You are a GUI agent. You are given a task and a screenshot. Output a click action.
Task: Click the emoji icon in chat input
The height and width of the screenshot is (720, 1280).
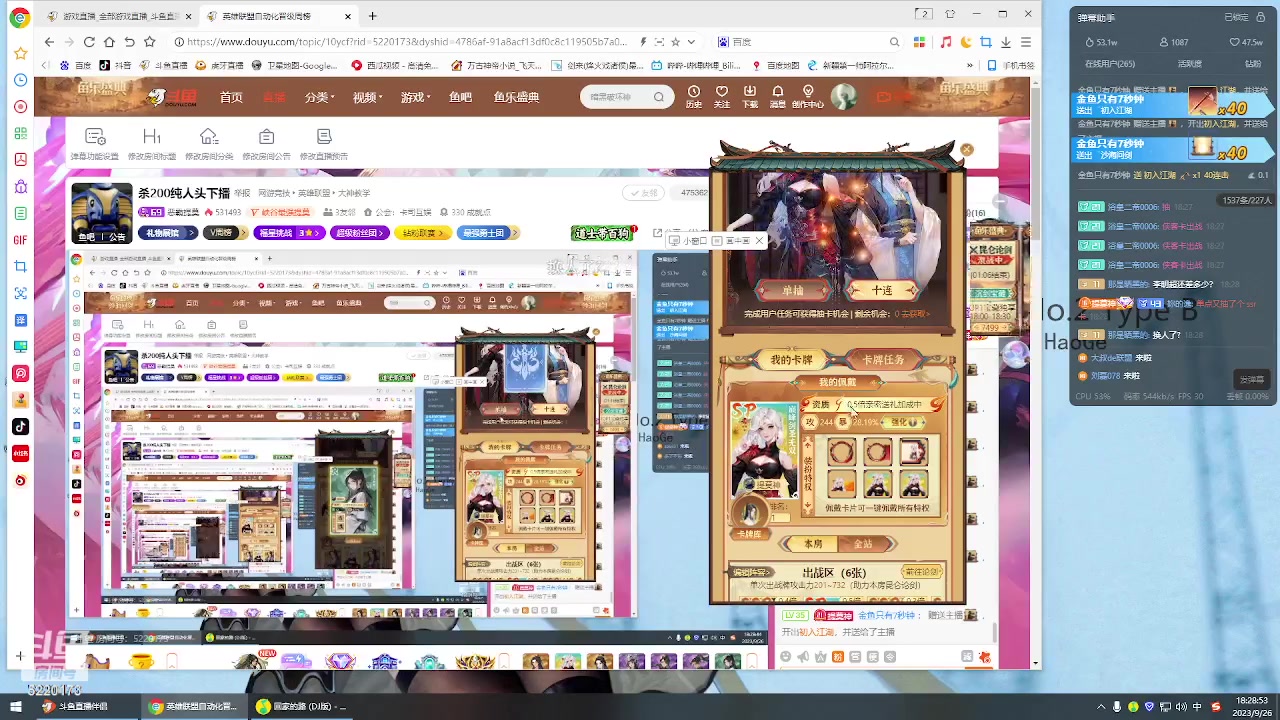coord(786,657)
